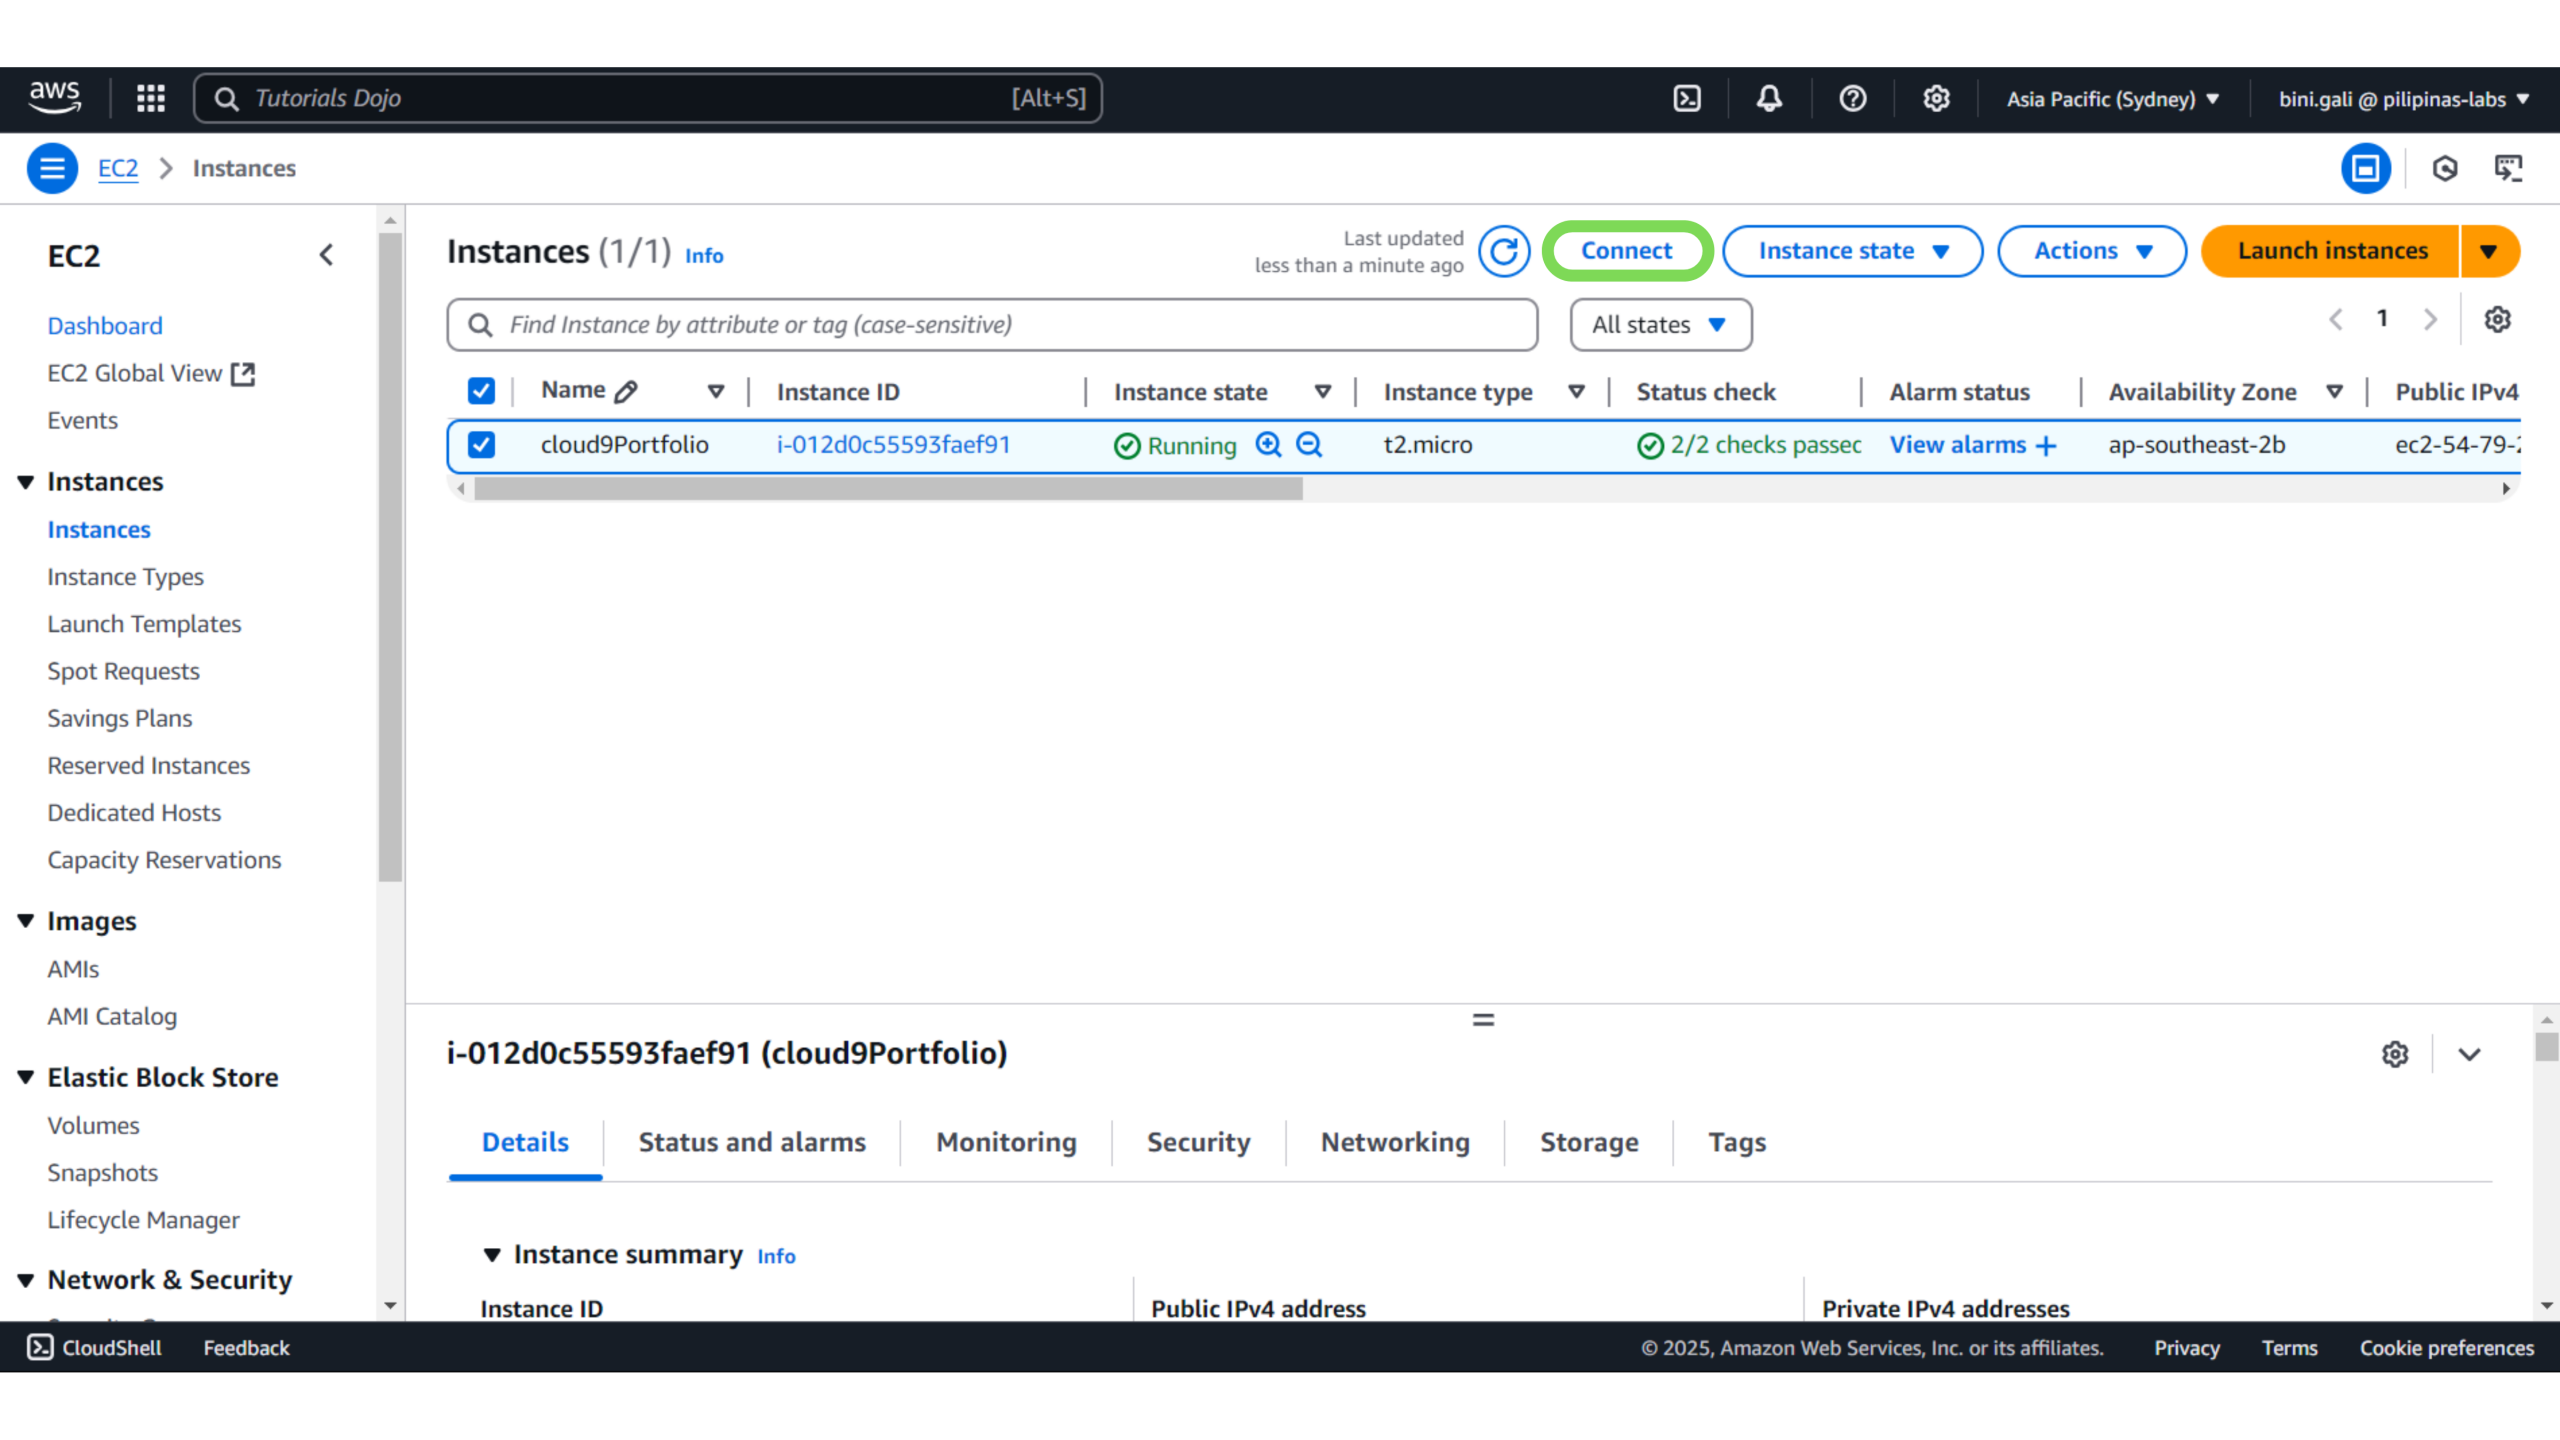Click the zoom-in icon next to Running
2560x1440 pixels.
coord(1268,445)
